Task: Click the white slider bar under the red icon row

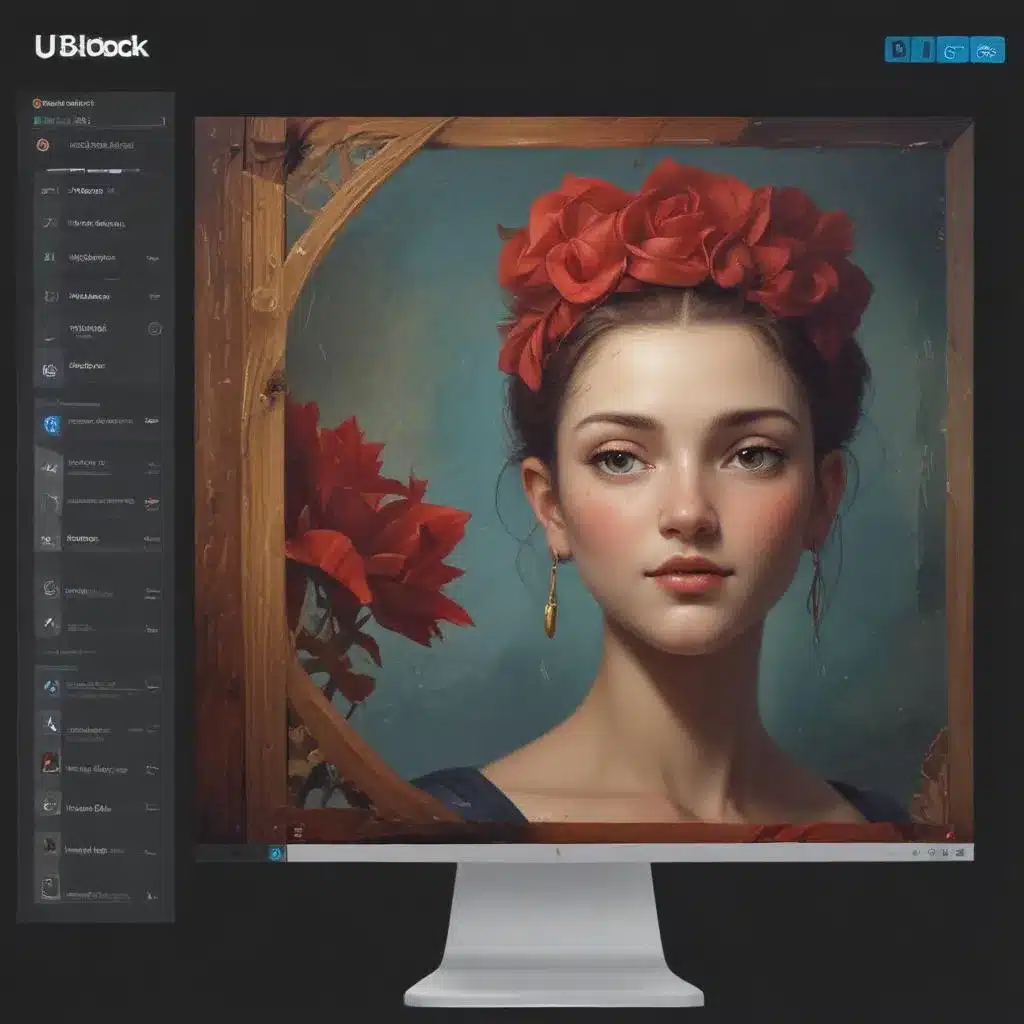Action: click(93, 170)
